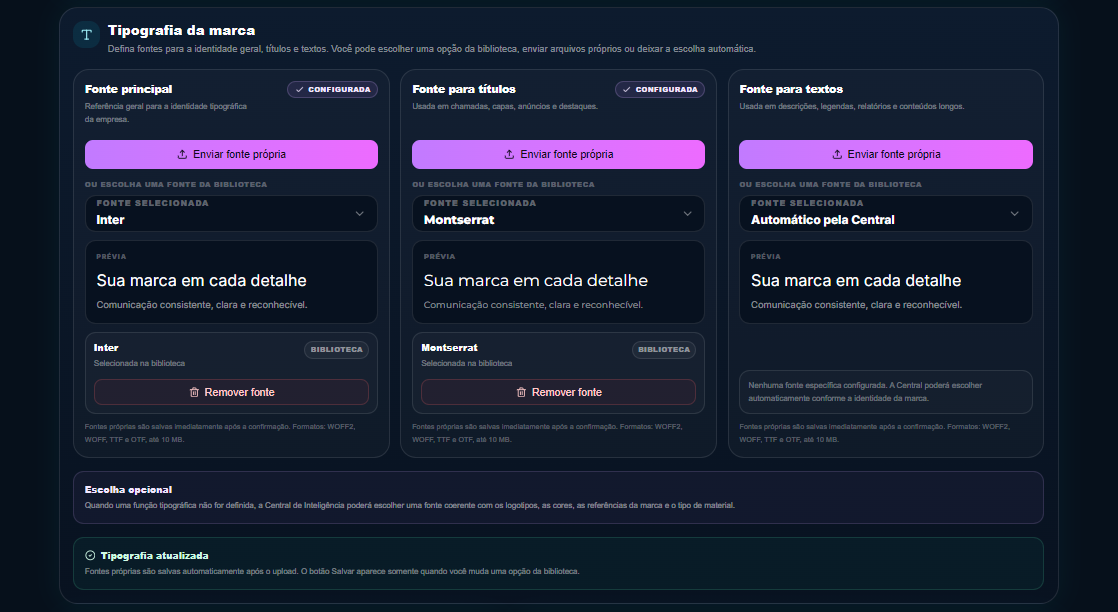This screenshot has width=1118, height=612.
Task: Click Fonte para textos preview box
Action: click(x=886, y=282)
